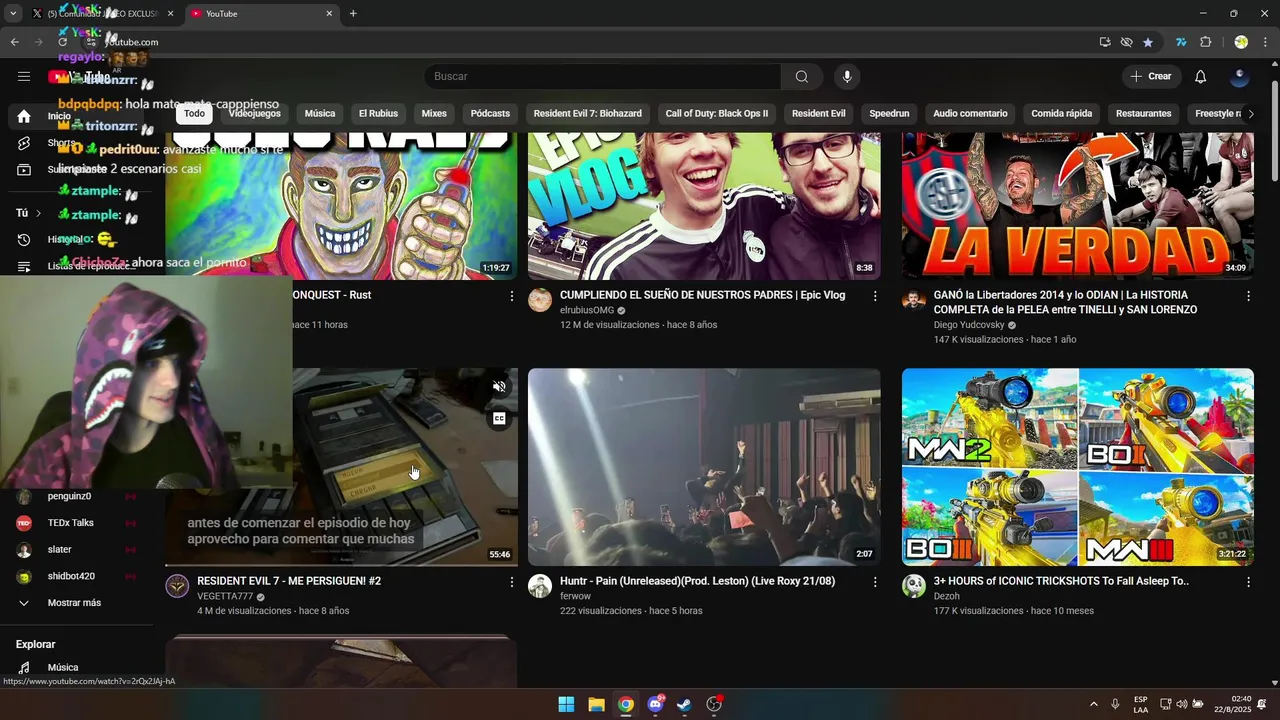Select the Pódcasts filter chip
Image resolution: width=1280 pixels, height=720 pixels.
tap(490, 114)
